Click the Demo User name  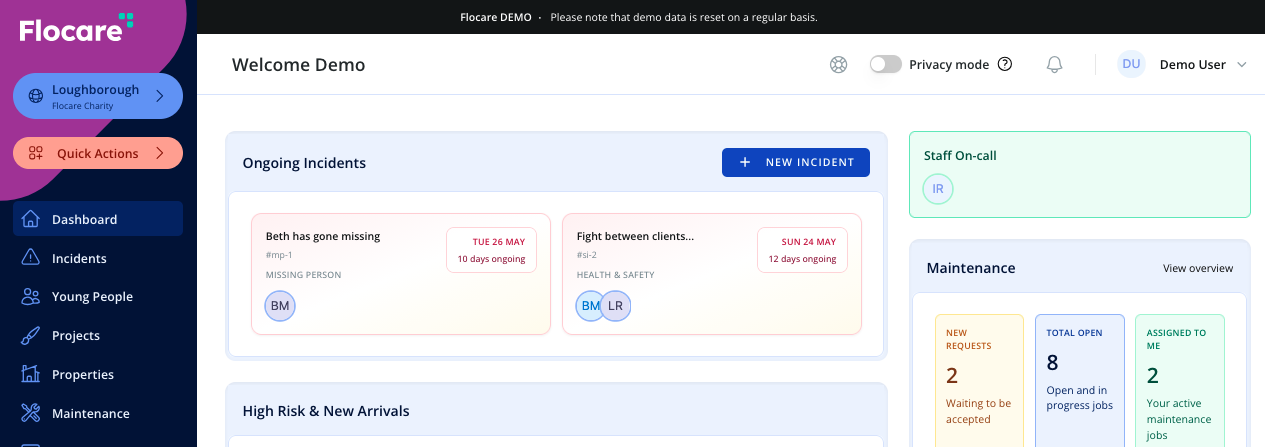(1192, 64)
